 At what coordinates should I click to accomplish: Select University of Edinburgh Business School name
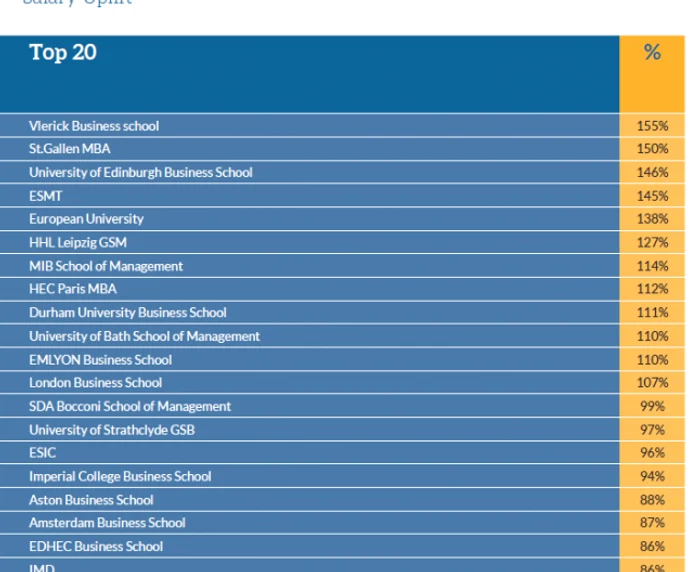coord(141,172)
